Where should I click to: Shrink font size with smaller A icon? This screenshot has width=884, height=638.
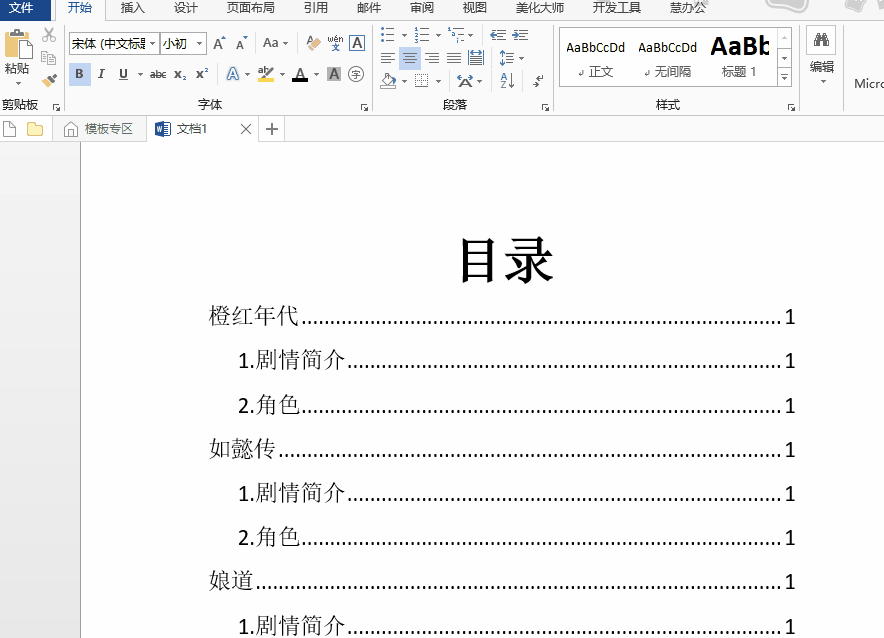(241, 43)
